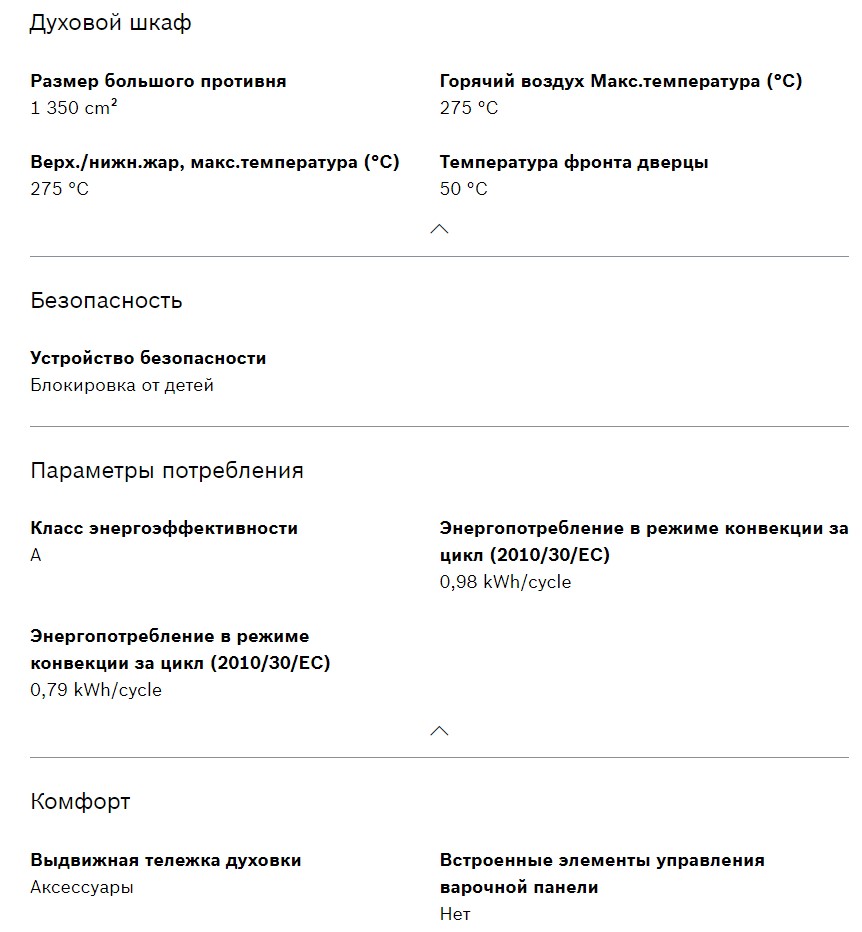Select the Блокировка от детей text
Image resolution: width=862 pixels, height=932 pixels.
(122, 385)
